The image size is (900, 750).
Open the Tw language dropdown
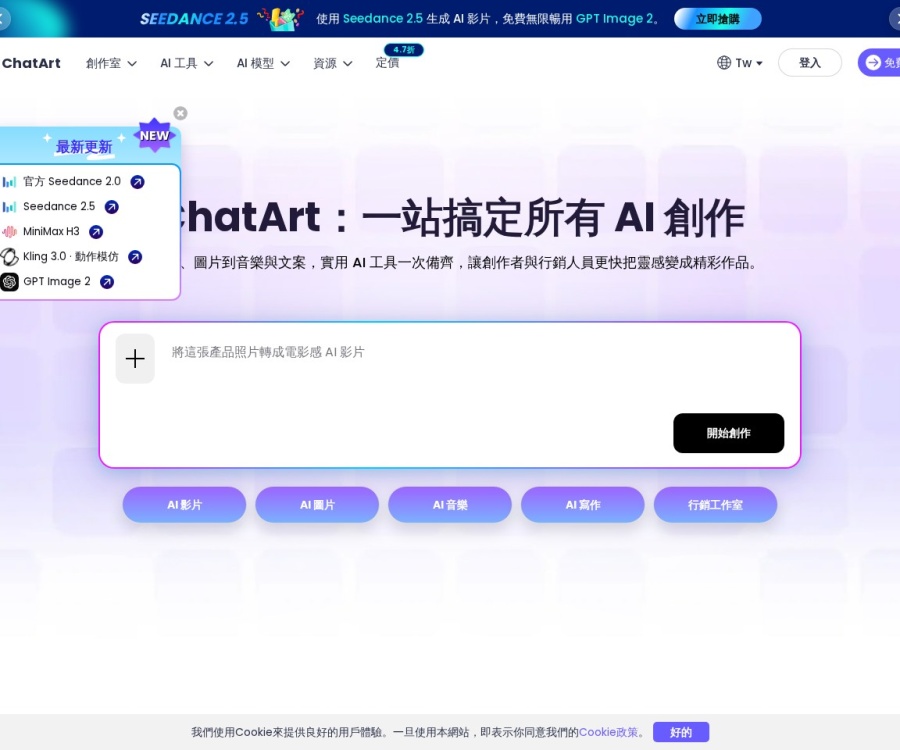point(749,63)
